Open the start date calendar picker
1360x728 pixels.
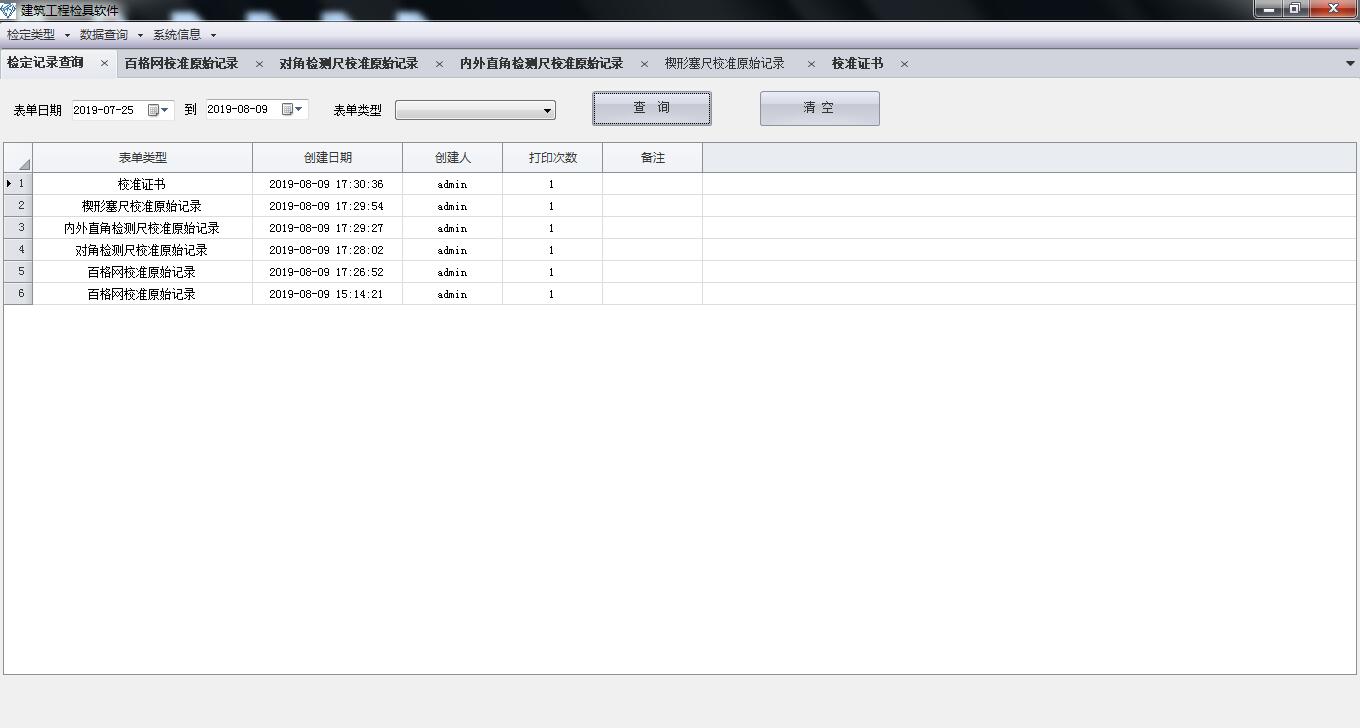click(159, 110)
